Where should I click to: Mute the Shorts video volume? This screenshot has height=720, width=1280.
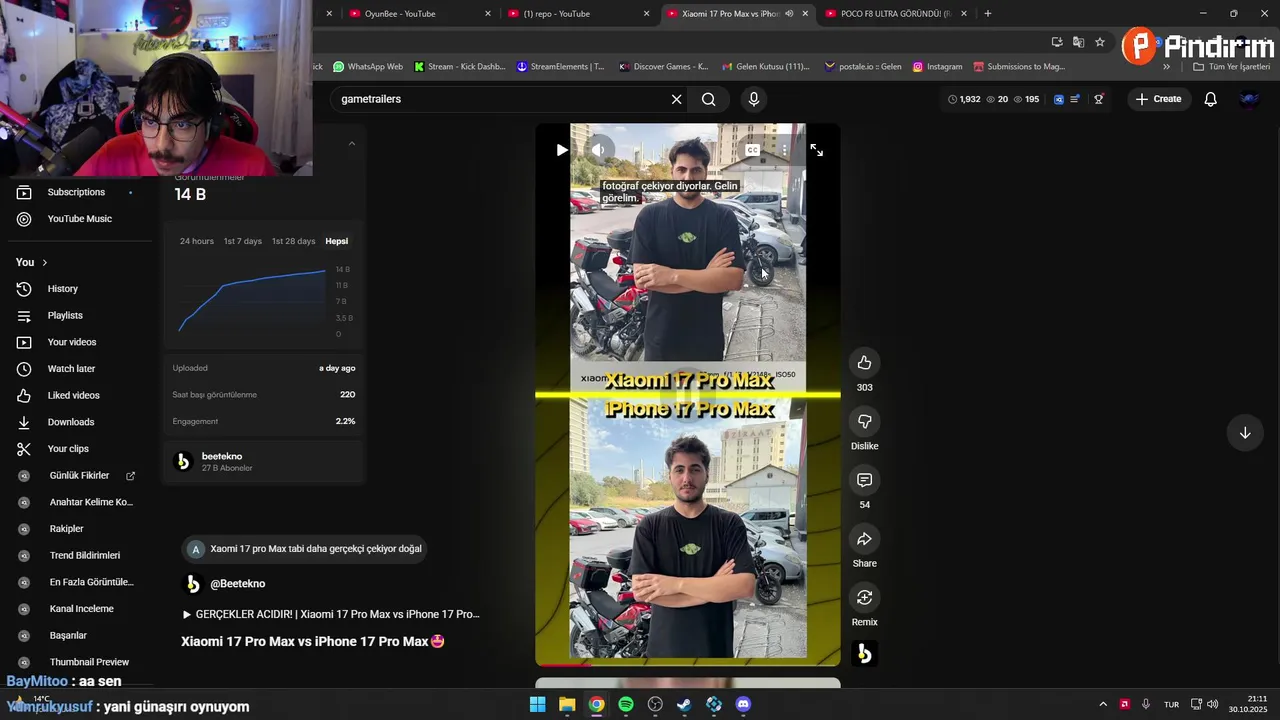click(x=598, y=150)
